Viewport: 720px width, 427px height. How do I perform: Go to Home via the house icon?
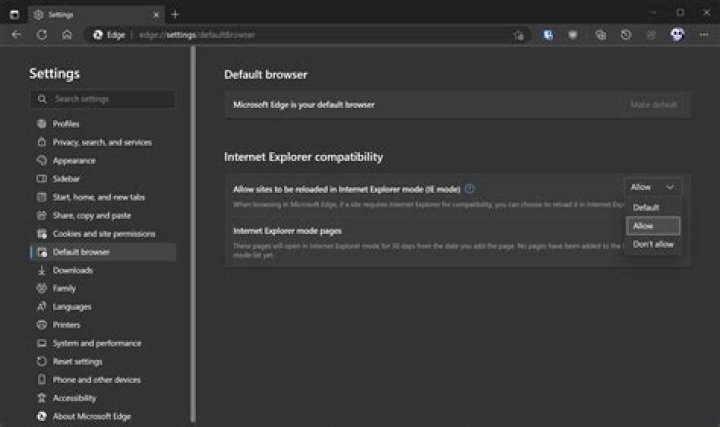tap(67, 34)
